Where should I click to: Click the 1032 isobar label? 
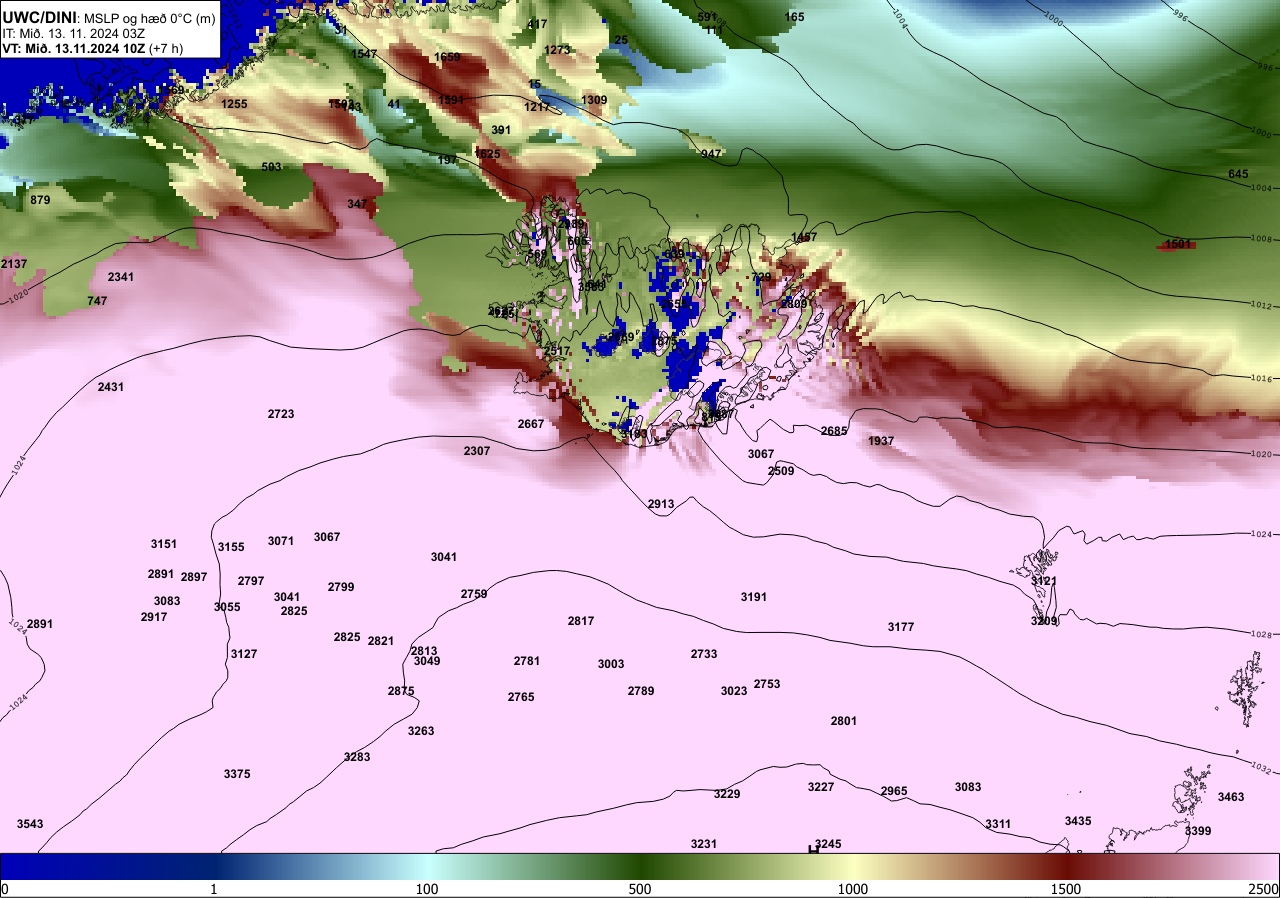click(x=1261, y=769)
